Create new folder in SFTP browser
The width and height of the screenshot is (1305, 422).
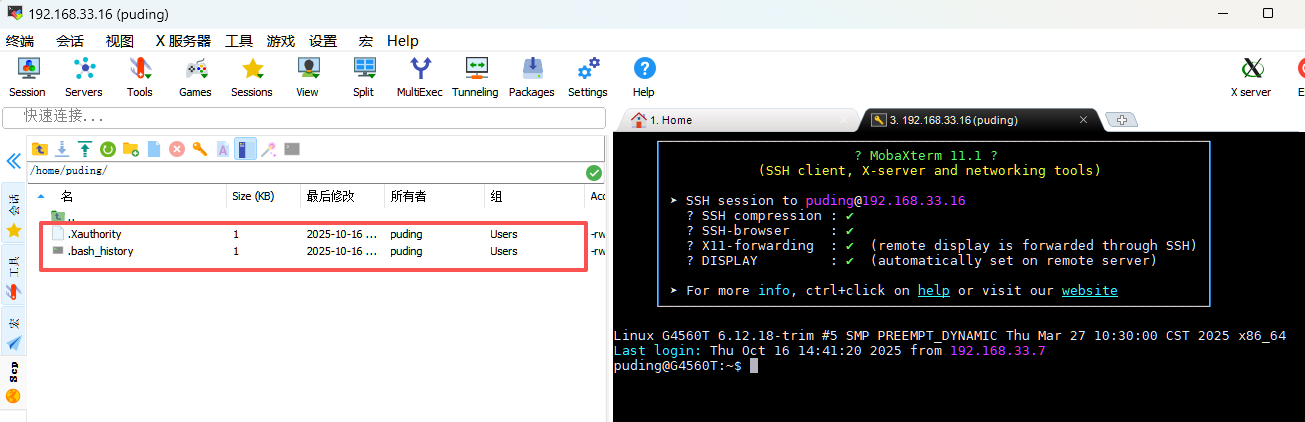tap(130, 149)
